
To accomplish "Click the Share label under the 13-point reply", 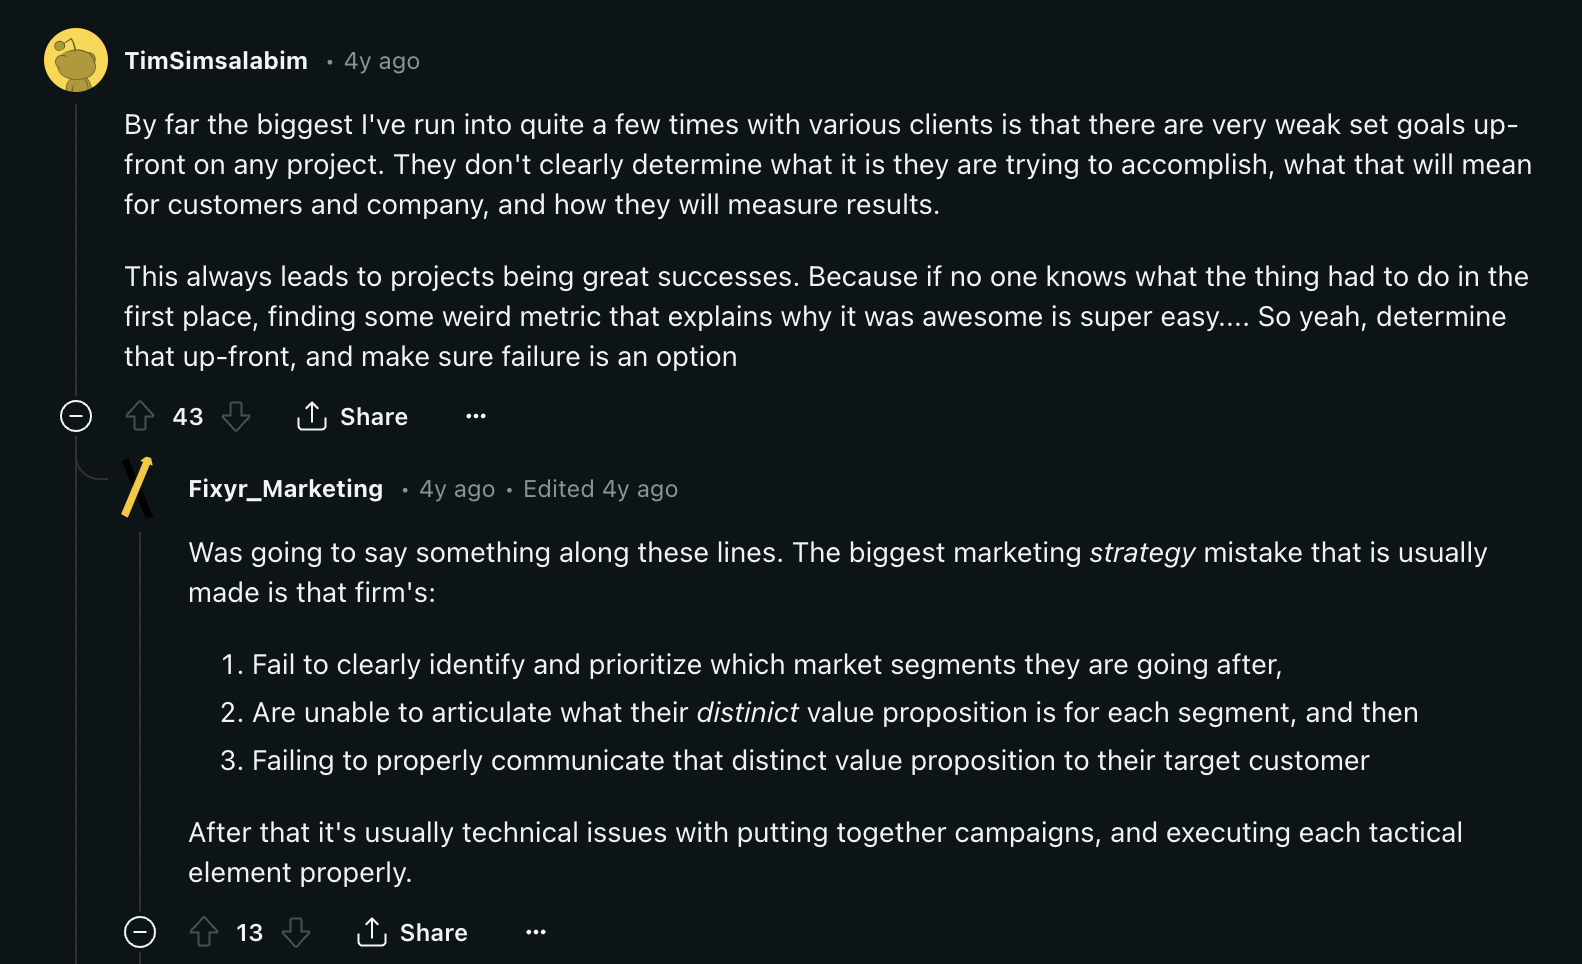I will pyautogui.click(x=434, y=933).
